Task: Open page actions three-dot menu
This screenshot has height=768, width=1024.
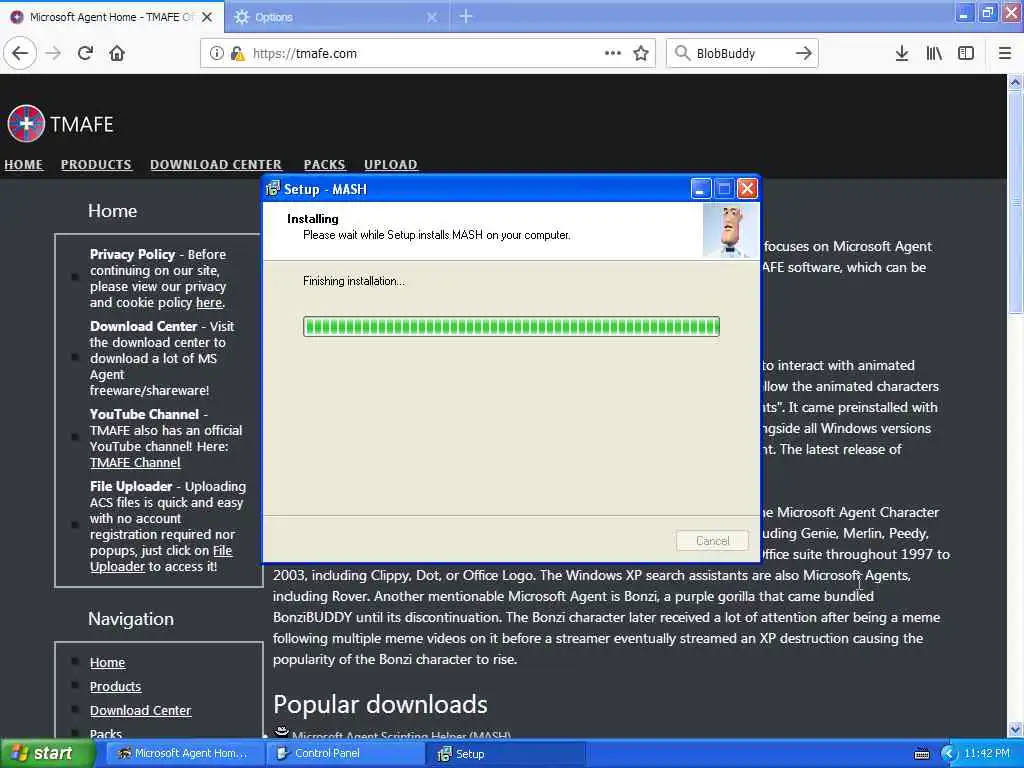Action: [x=613, y=53]
